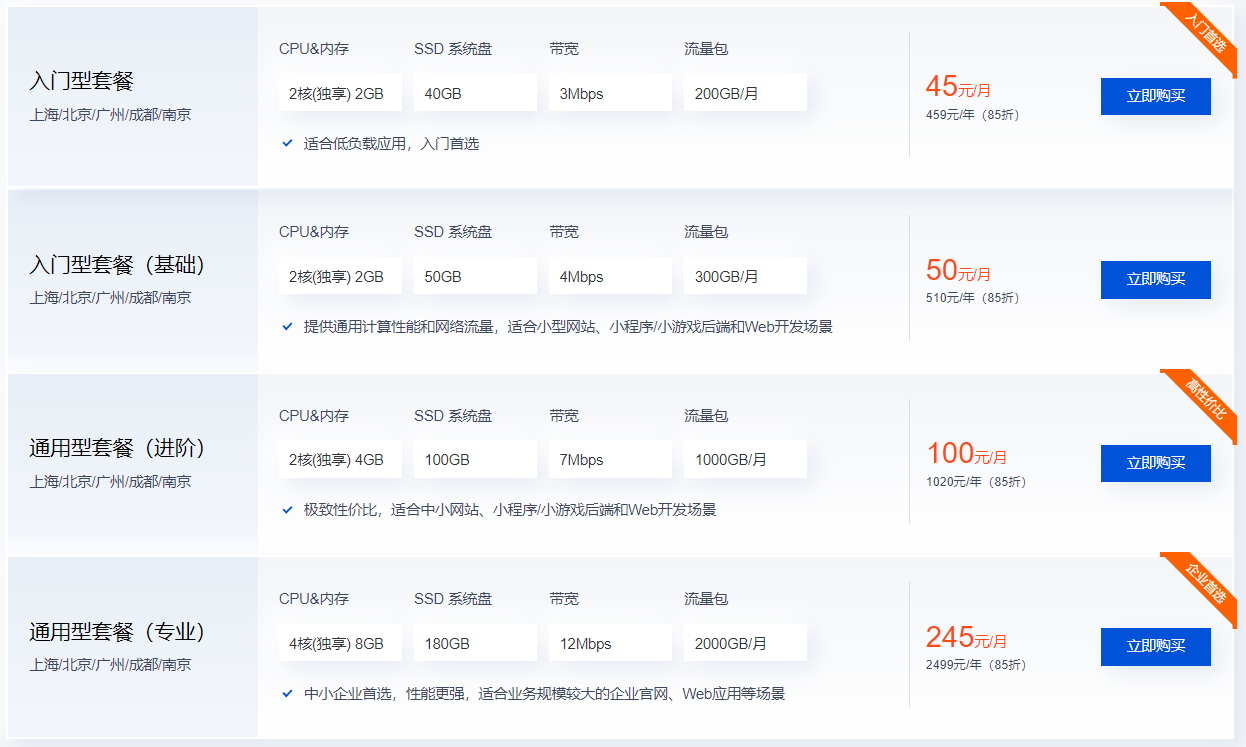Click the 入门首选 corner ribbon
1246x747 pixels.
tap(1204, 34)
